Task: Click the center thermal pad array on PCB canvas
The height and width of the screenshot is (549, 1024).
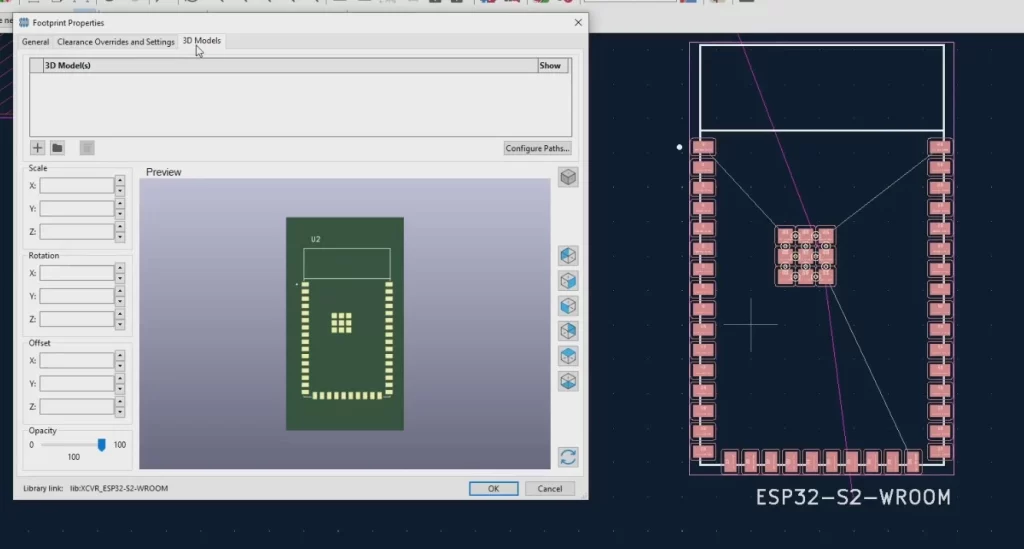Action: tap(805, 256)
